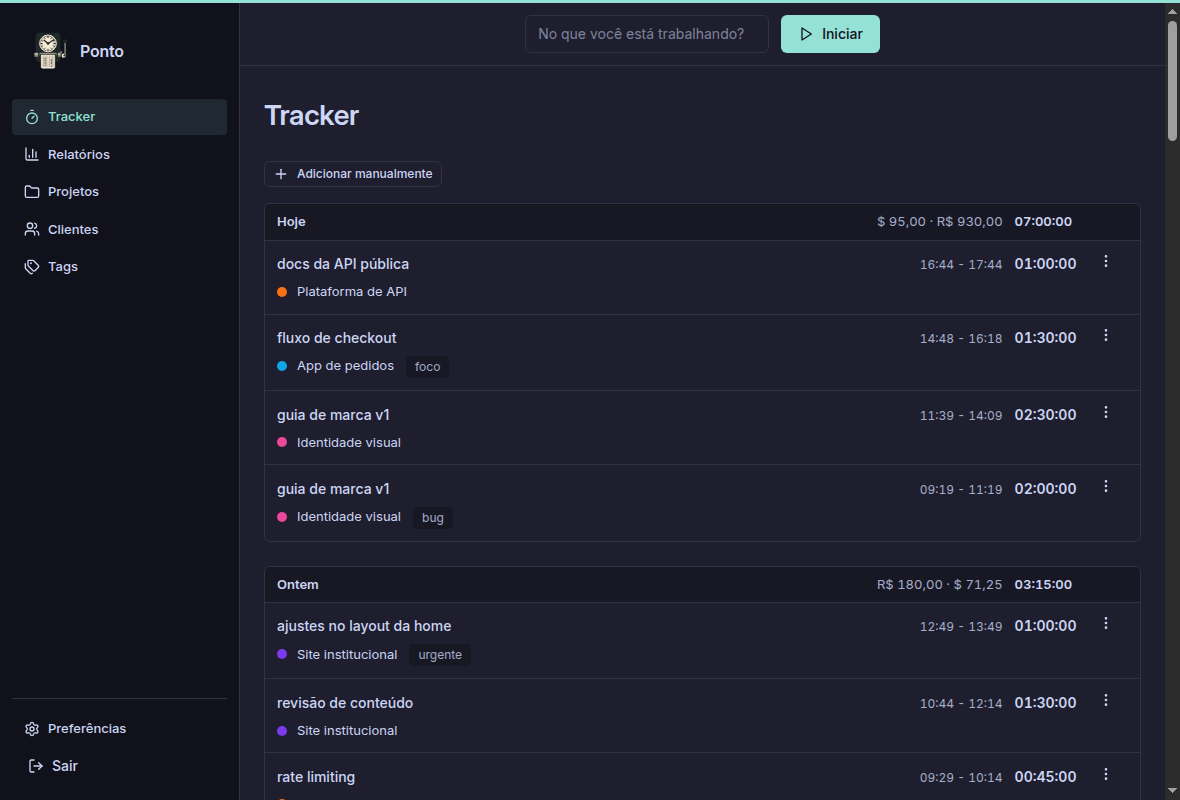Click Adicionar manualmente button
This screenshot has height=800, width=1180.
click(x=353, y=174)
